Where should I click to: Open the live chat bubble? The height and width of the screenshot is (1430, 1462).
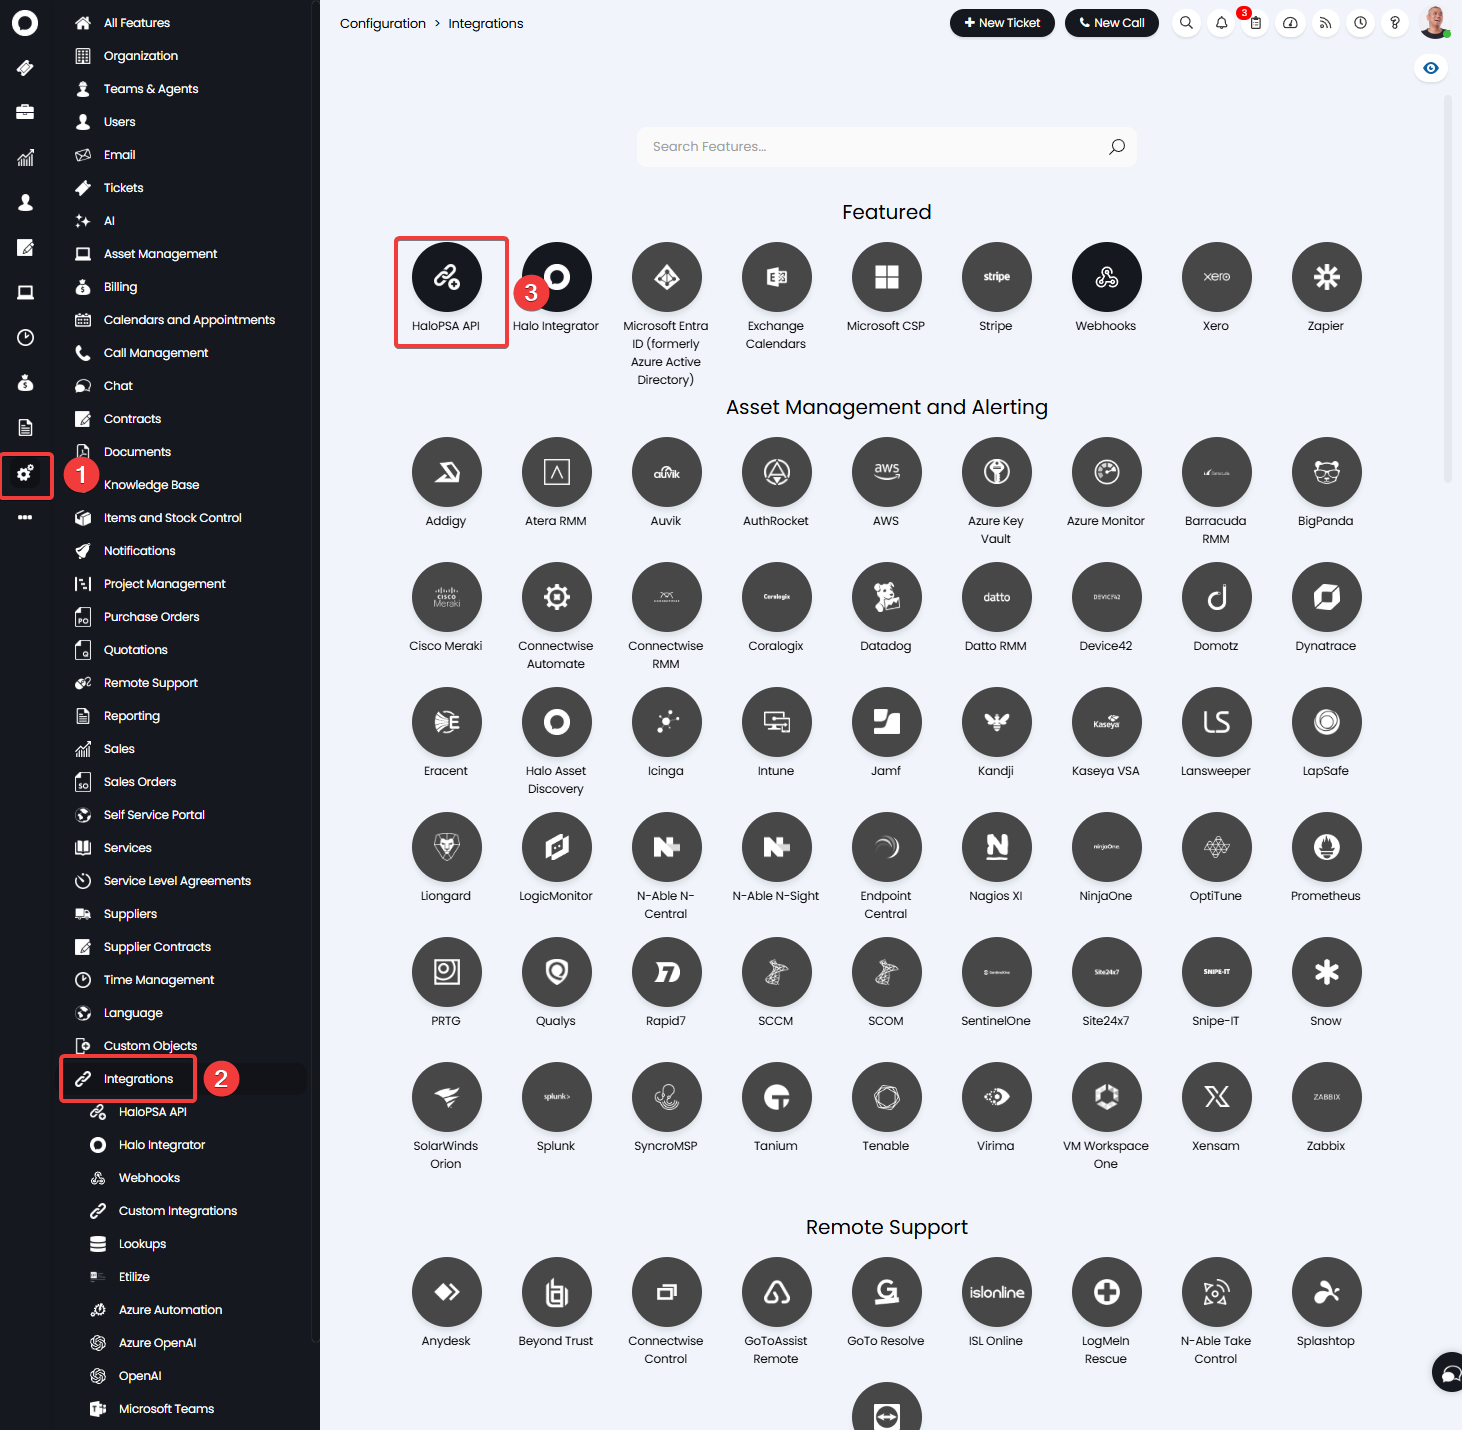click(x=1450, y=1372)
